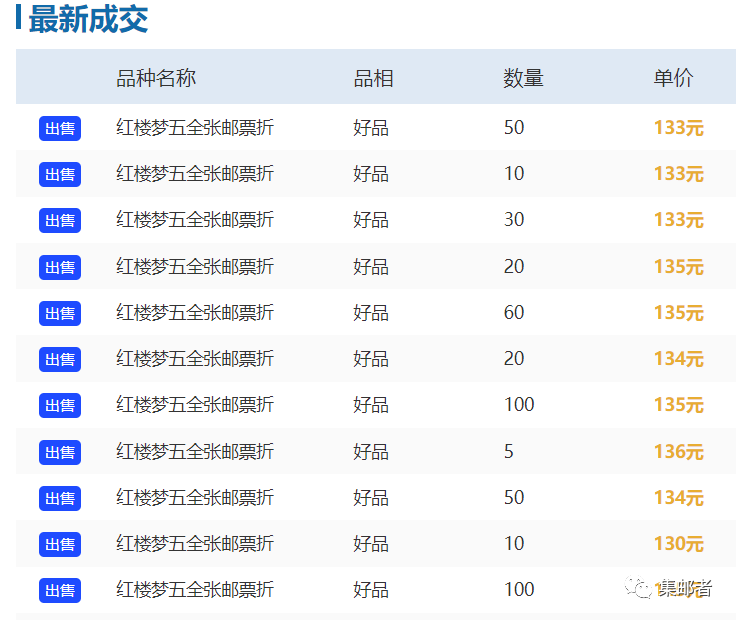736x620 pixels.
Task: Click the 数量 column header
Action: [523, 78]
